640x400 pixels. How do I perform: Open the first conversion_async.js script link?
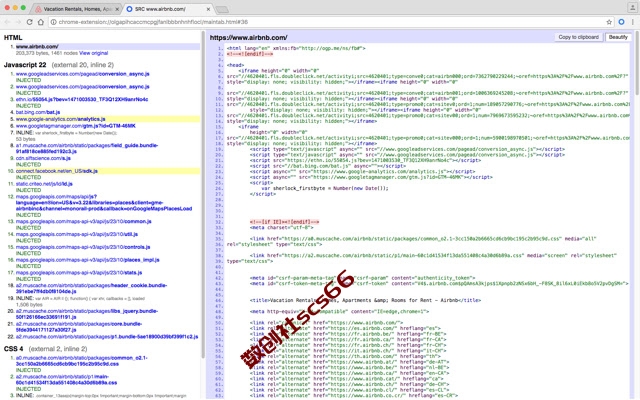(82, 74)
